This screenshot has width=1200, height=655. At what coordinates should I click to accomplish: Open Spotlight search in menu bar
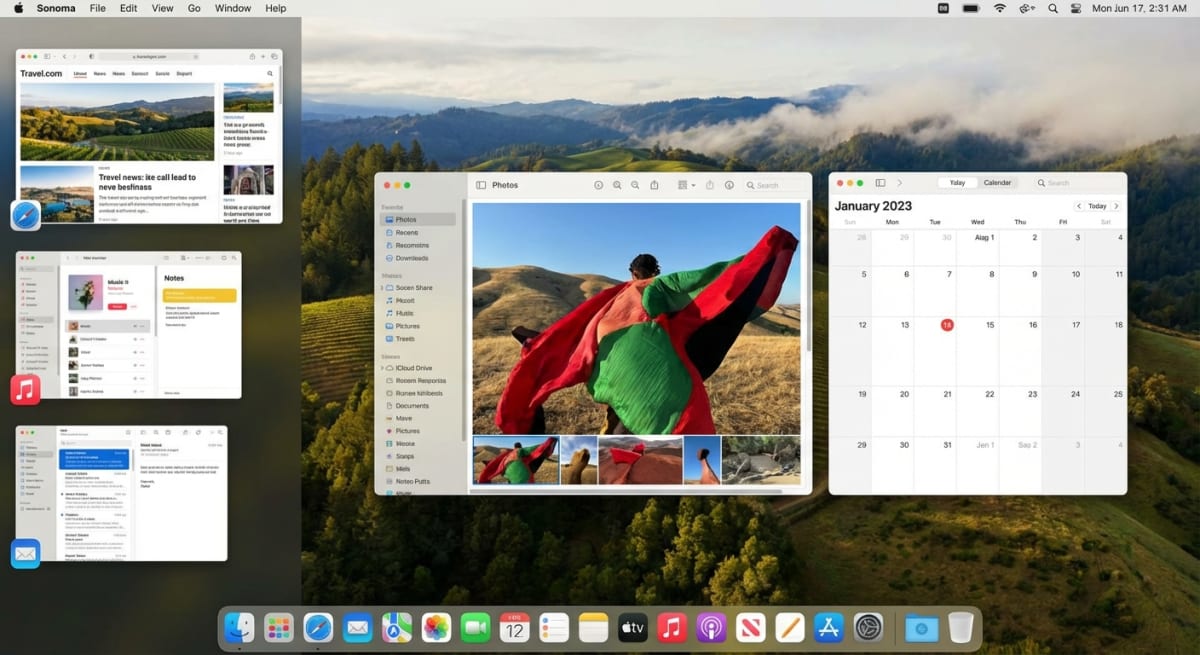click(x=1053, y=8)
